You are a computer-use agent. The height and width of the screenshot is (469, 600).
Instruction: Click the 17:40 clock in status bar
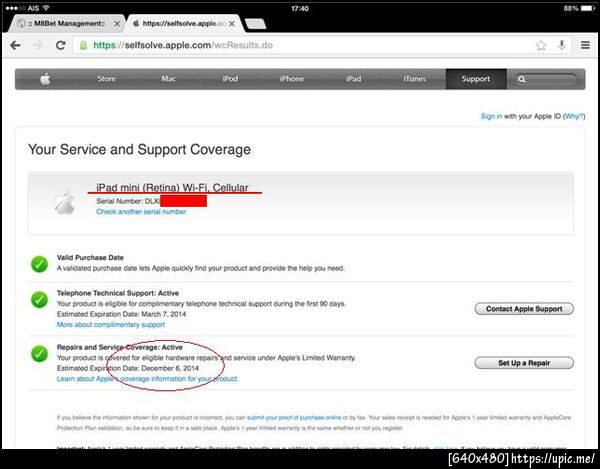[300, 8]
